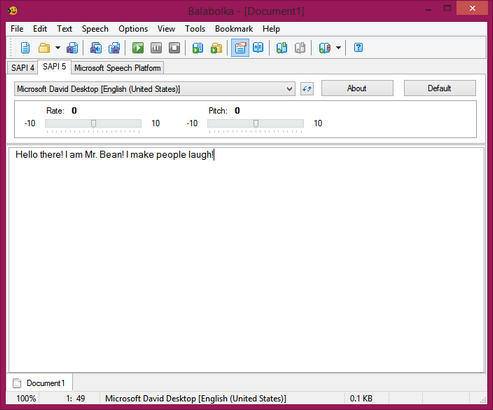Image resolution: width=493 pixels, height=410 pixels.
Task: Open the Help menu
Action: click(x=271, y=29)
